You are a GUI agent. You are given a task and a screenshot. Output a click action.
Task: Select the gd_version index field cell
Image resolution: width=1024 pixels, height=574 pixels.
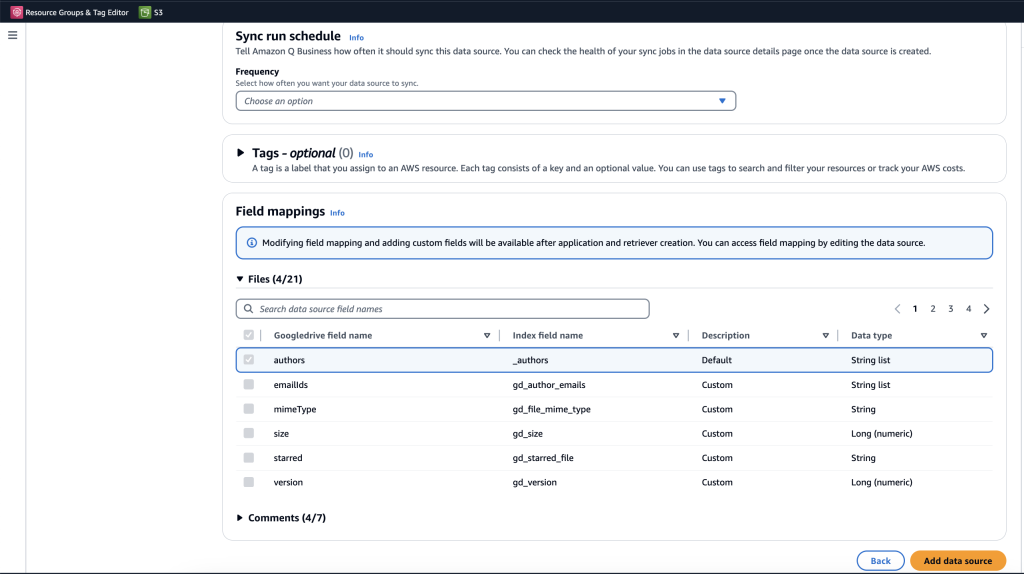[x=534, y=483]
